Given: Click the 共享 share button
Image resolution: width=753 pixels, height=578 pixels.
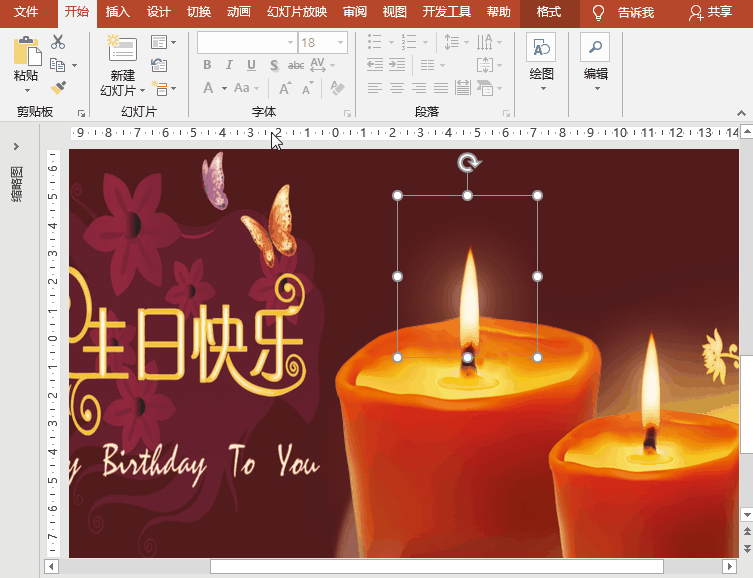Looking at the screenshot, I should click(711, 12).
